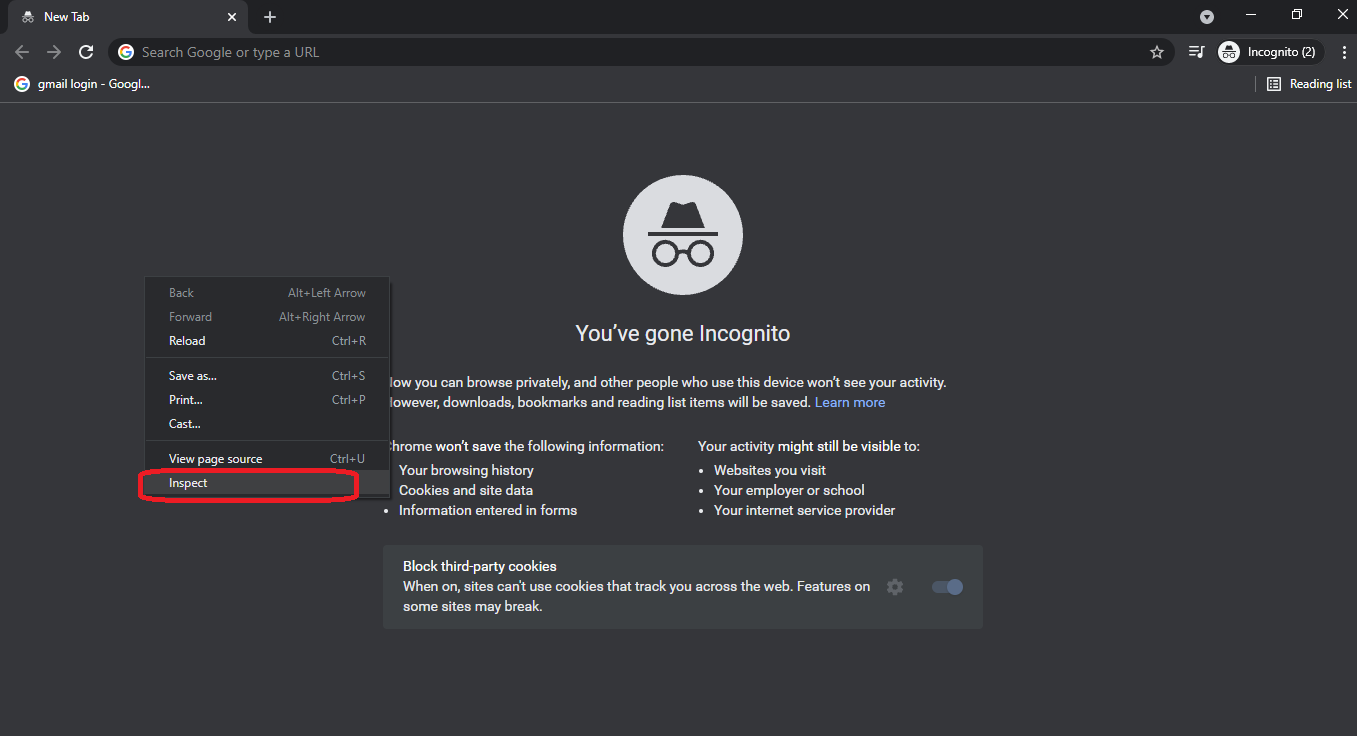Viewport: 1357px width, 736px height.
Task: Click the back navigation arrow
Action: [x=22, y=52]
